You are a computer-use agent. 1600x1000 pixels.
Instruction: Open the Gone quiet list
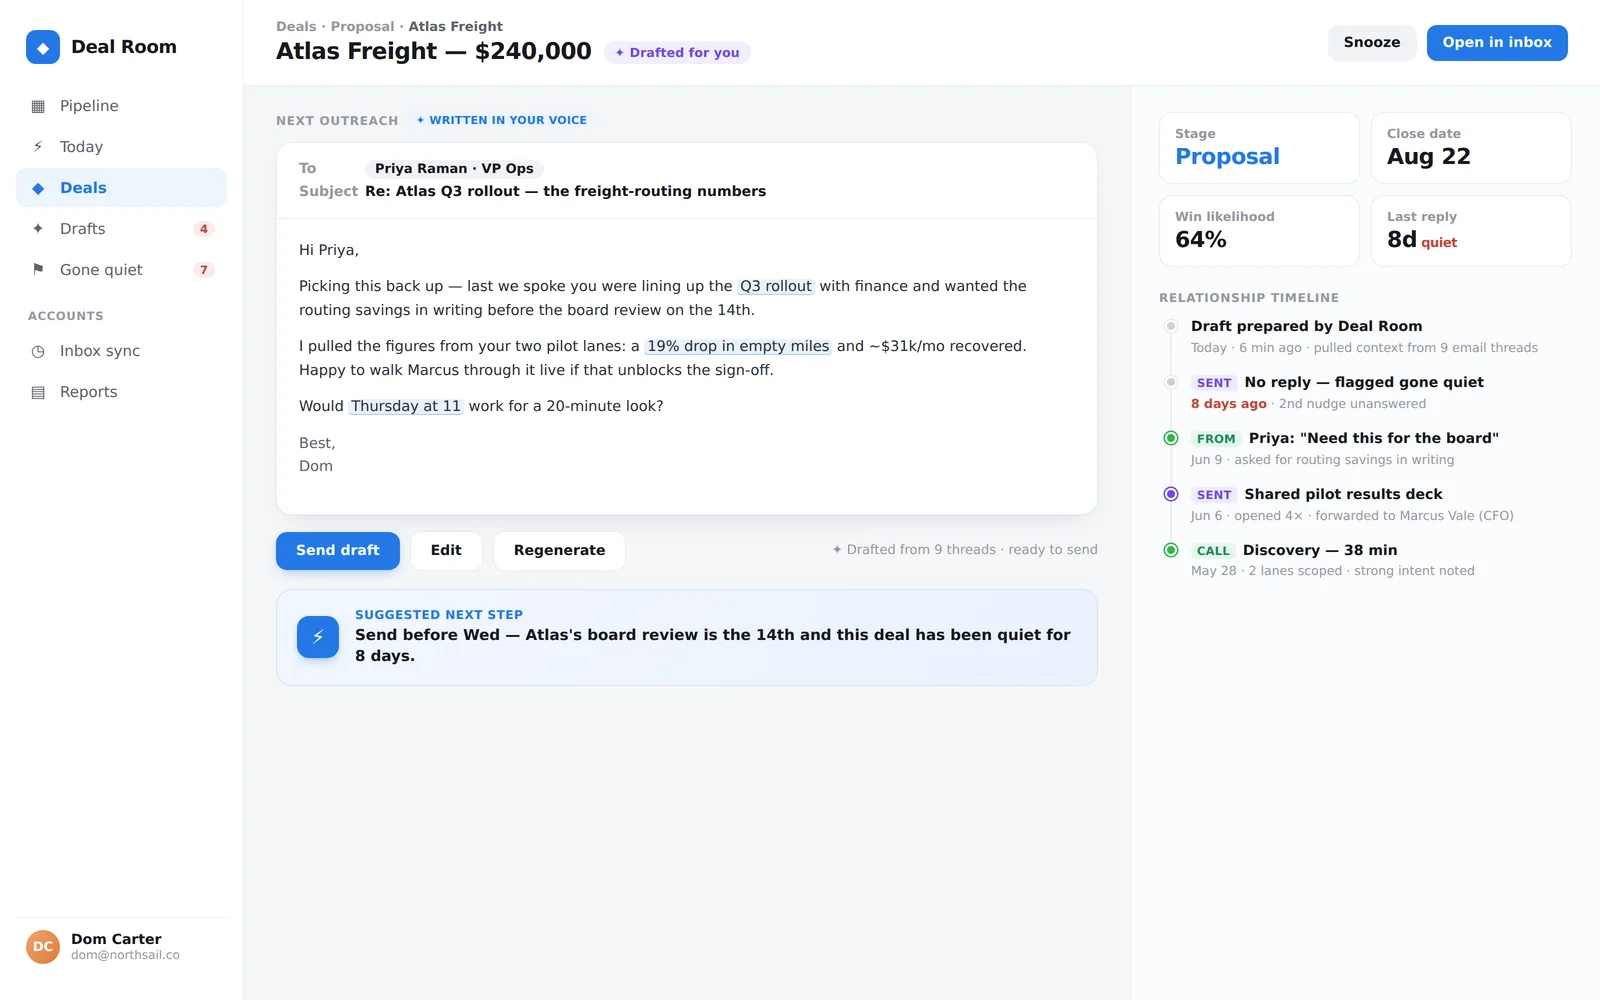[x=121, y=270]
